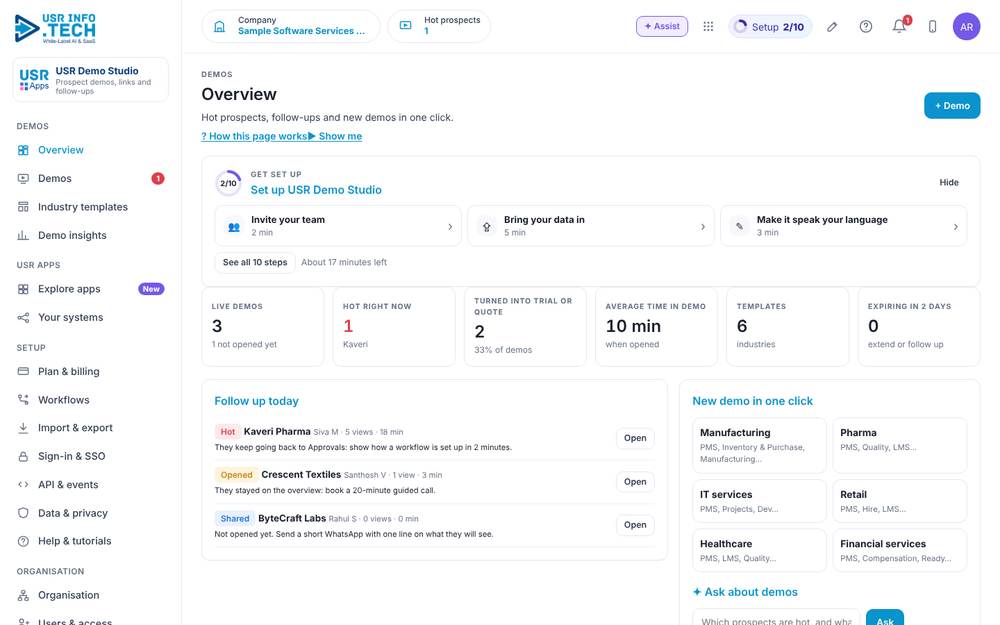Click the Show me link
This screenshot has height=625, width=1000.
click(x=335, y=136)
